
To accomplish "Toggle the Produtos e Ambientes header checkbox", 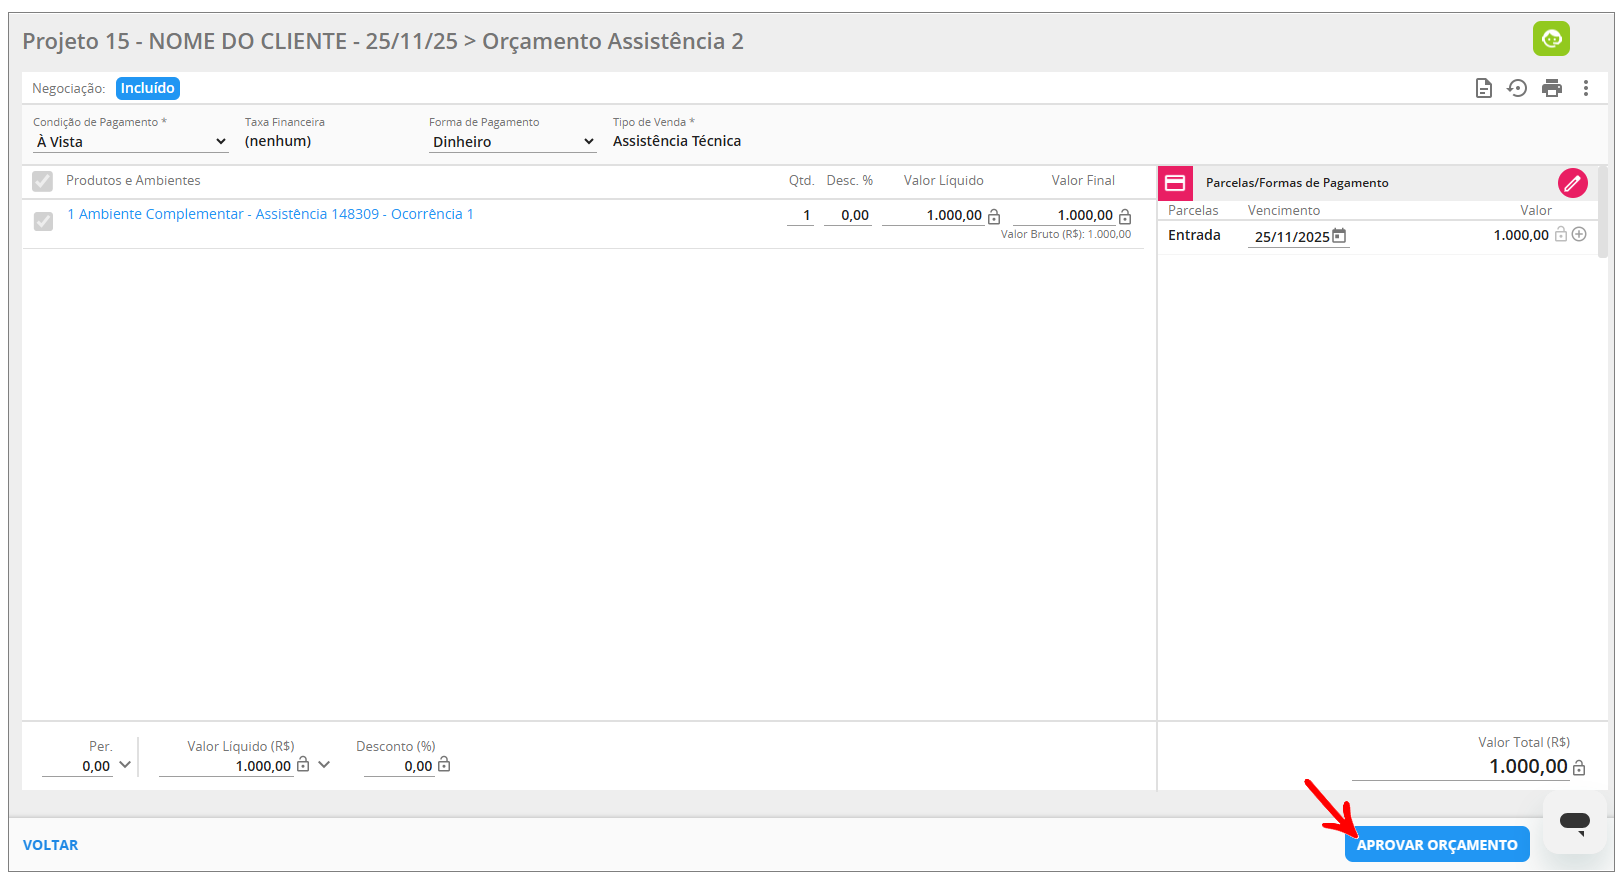I will tap(42, 181).
